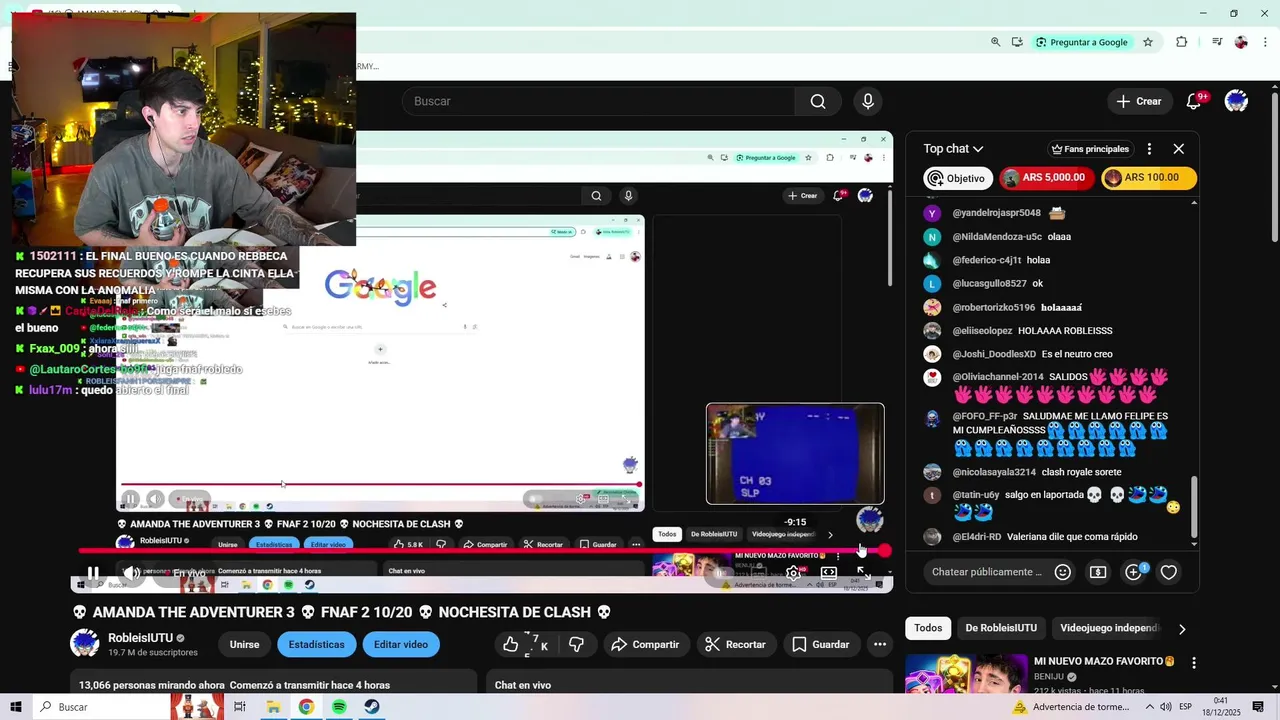Open the Objetivo goal chip in chat
Image resolution: width=1280 pixels, height=720 pixels.
pos(958,178)
